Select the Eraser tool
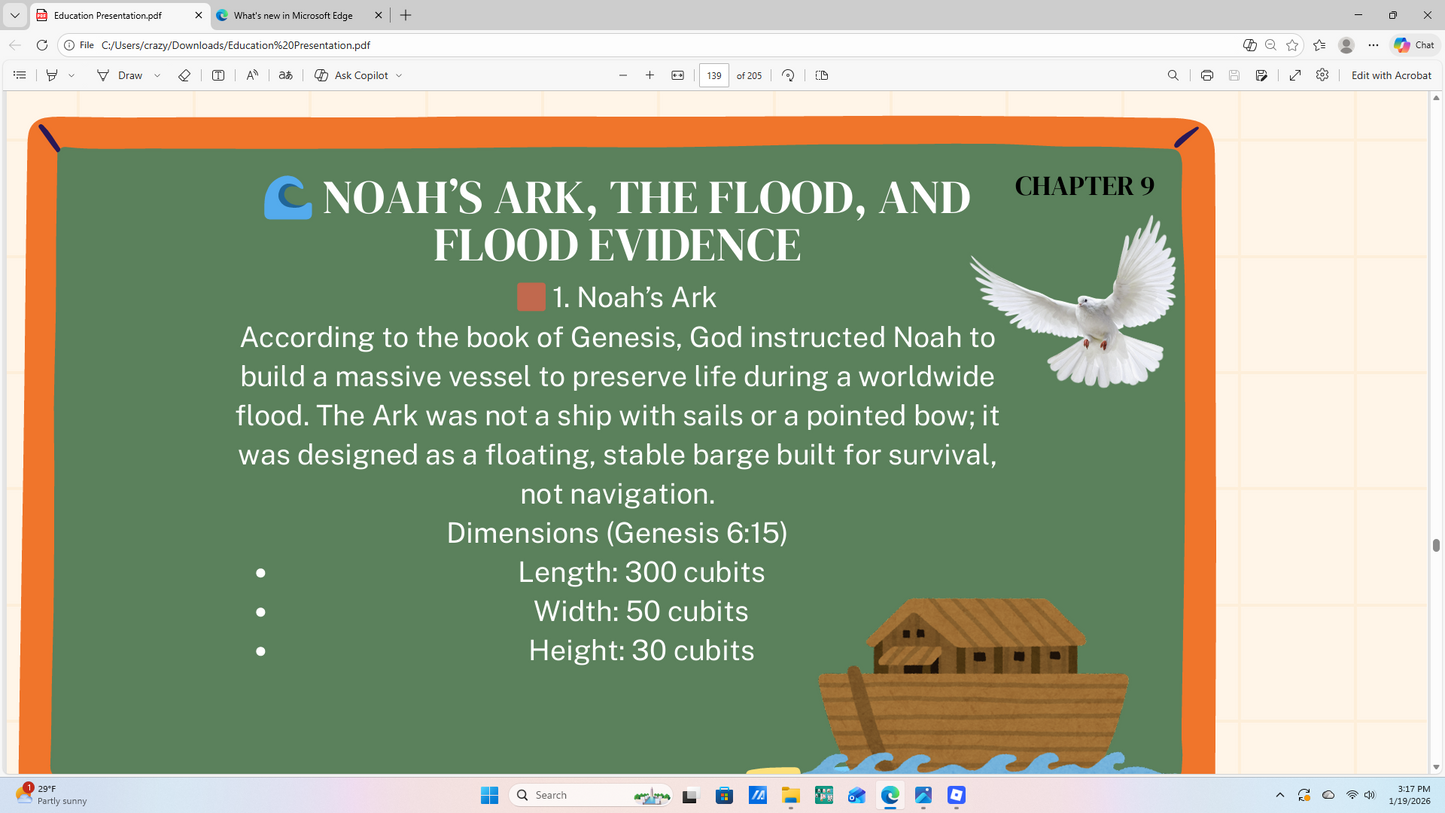Image resolution: width=1445 pixels, height=813 pixels. [x=184, y=75]
